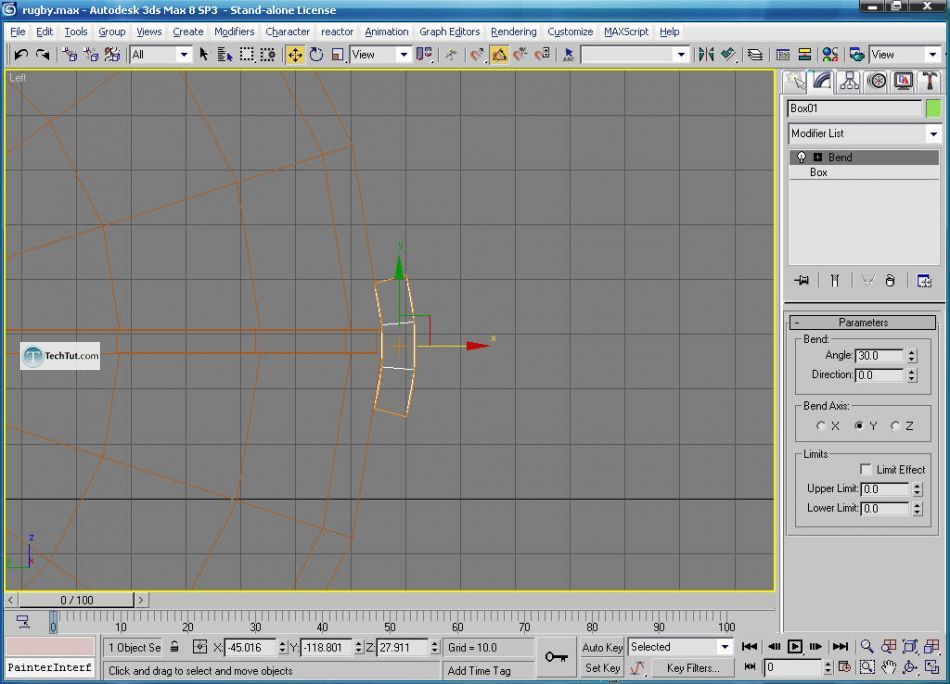Open the Select by Name list icon

[x=225, y=55]
